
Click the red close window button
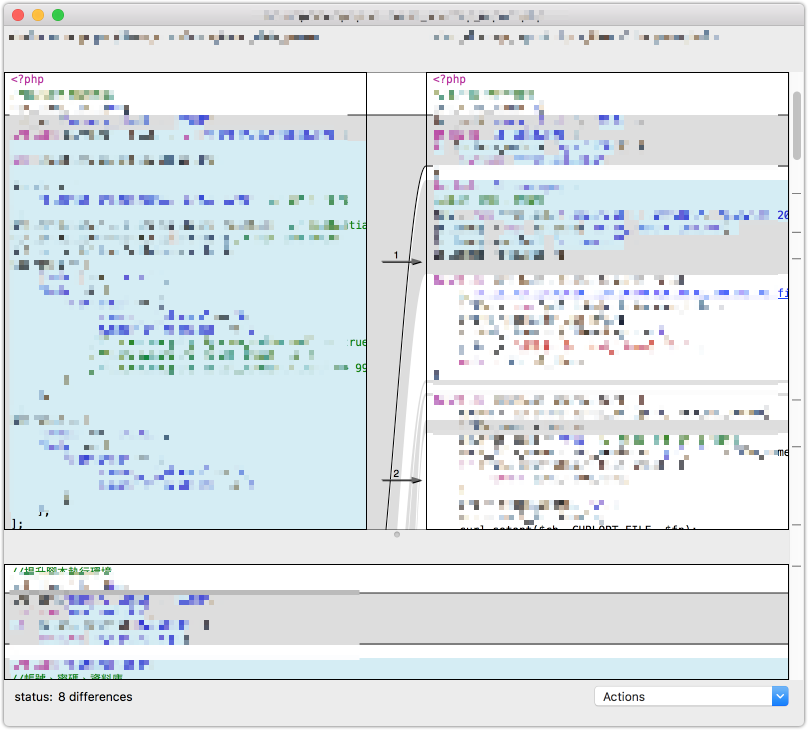[18, 15]
